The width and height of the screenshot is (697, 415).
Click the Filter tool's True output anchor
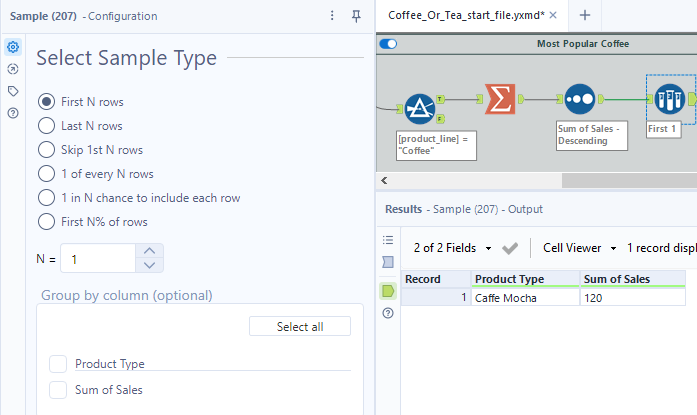pos(440,99)
